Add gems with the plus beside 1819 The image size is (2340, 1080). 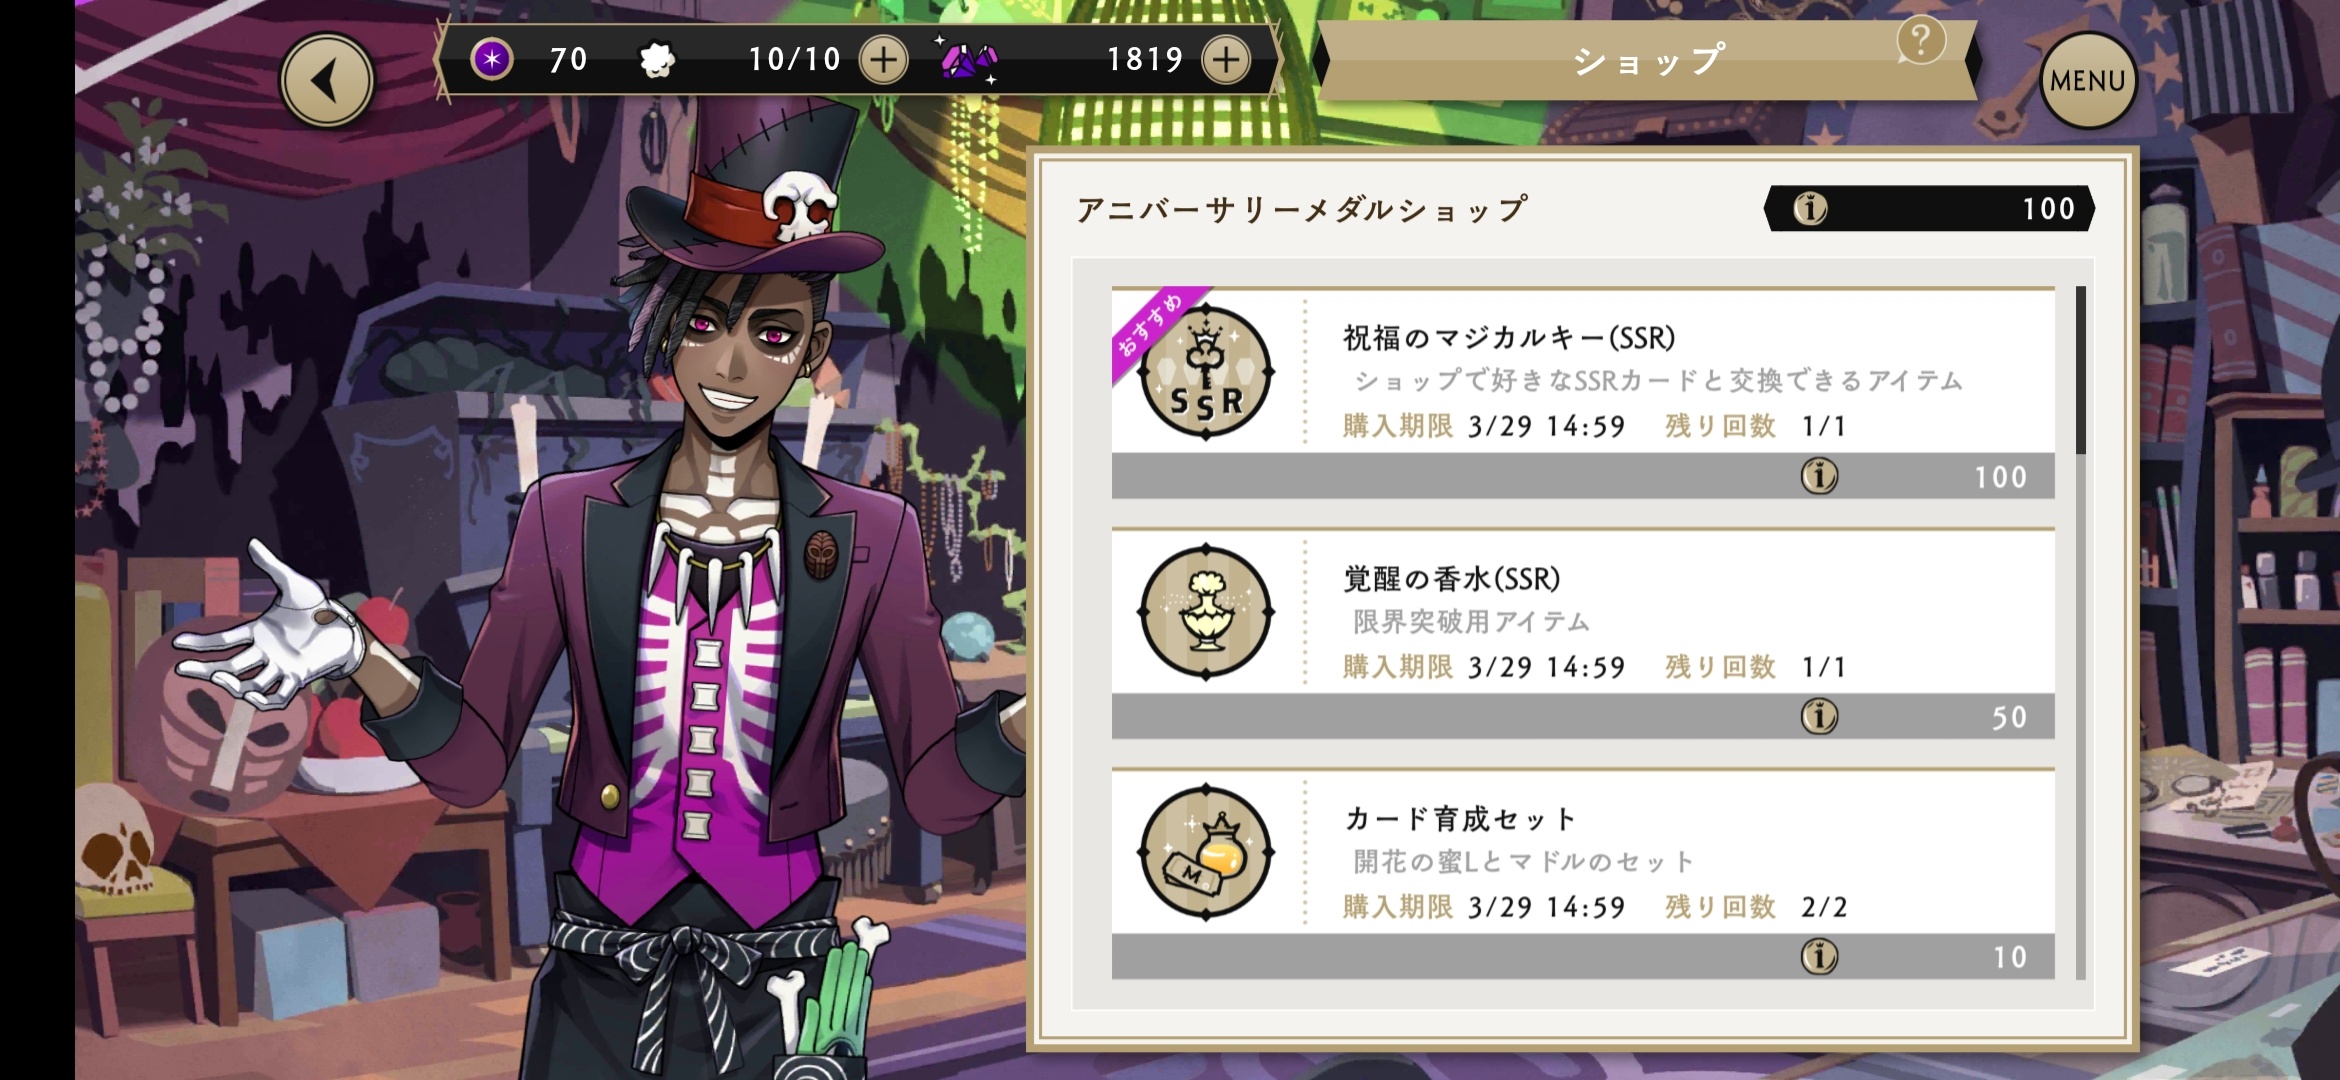pos(1226,60)
